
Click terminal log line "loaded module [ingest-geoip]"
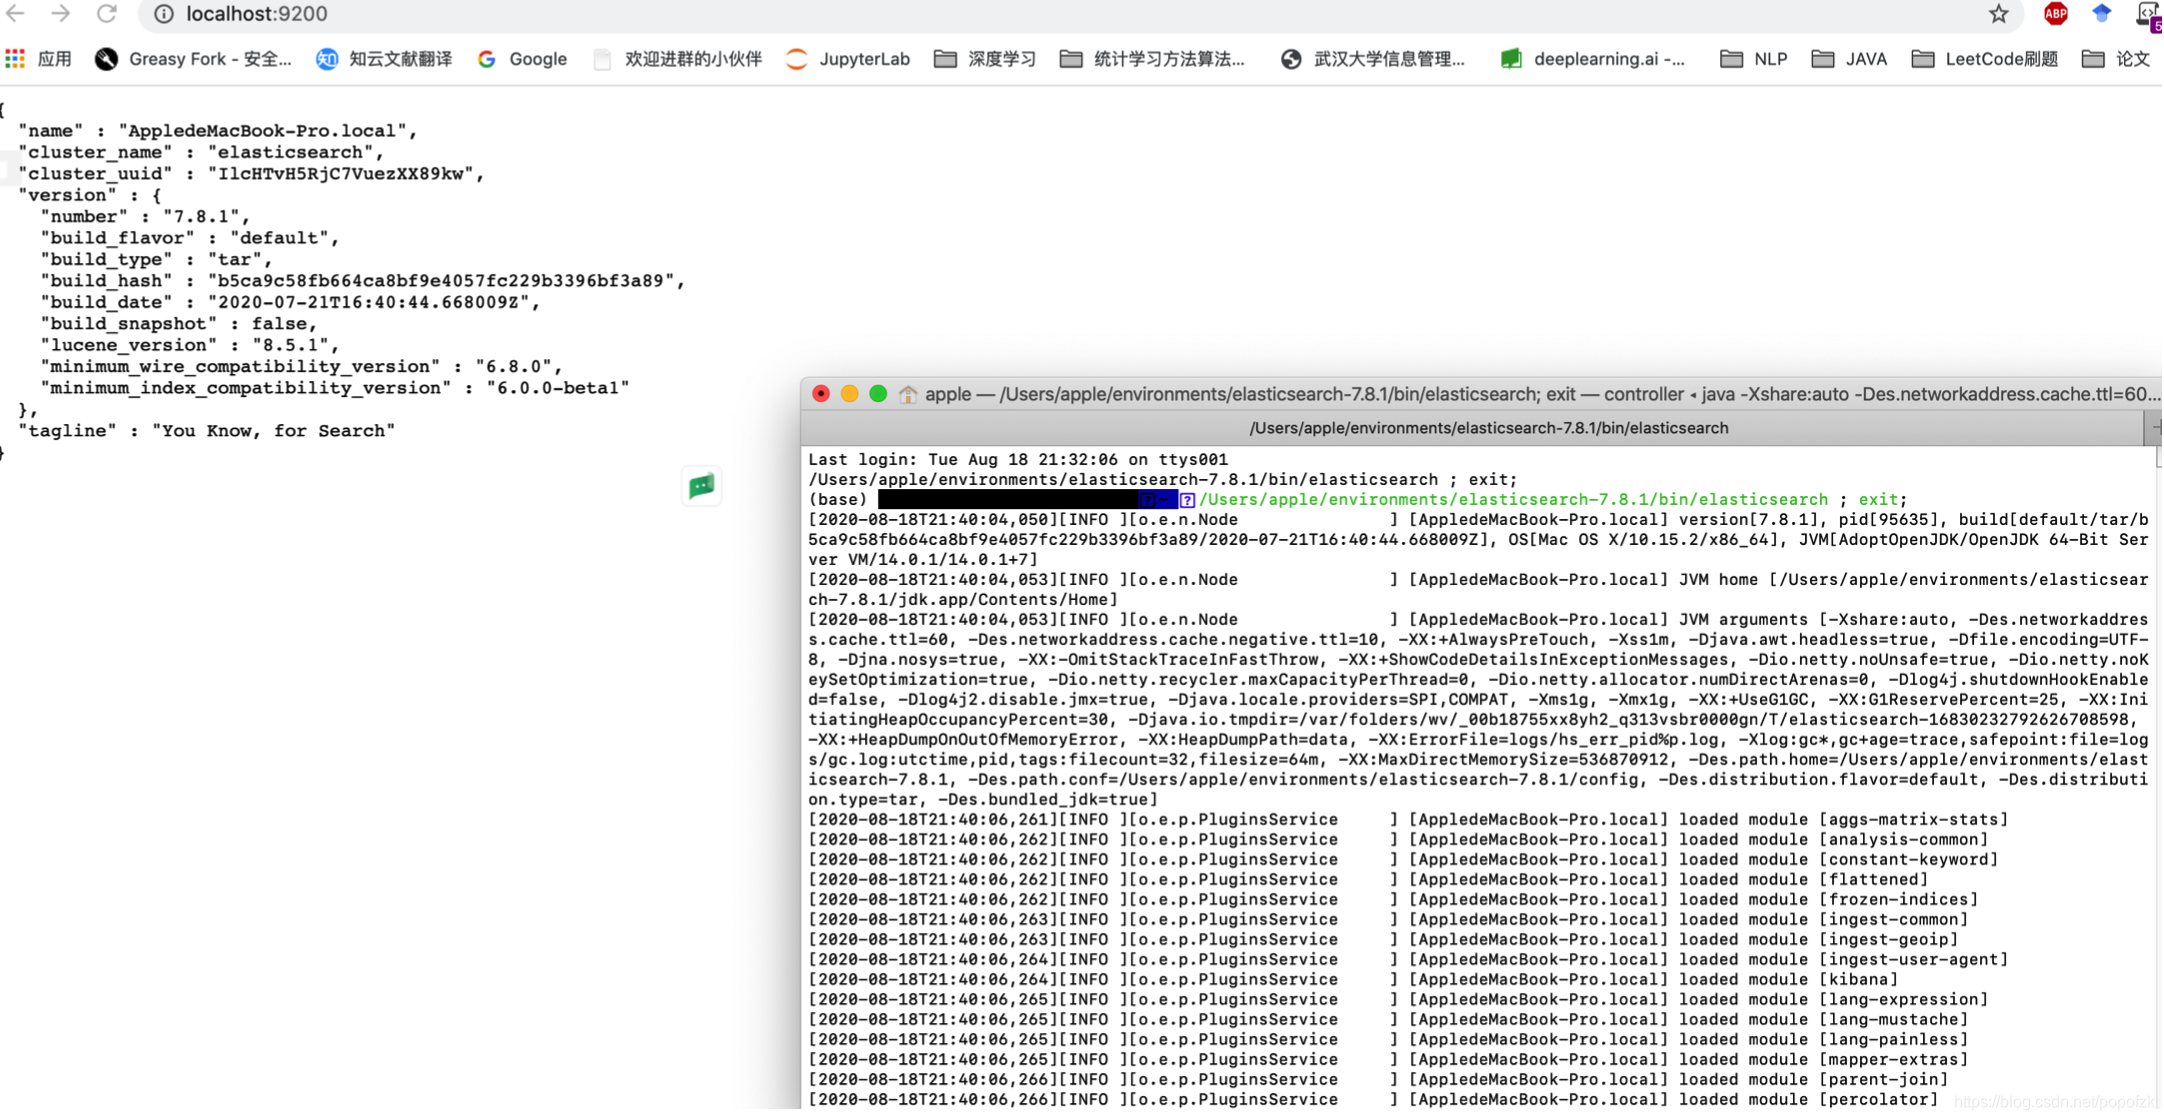1383,940
